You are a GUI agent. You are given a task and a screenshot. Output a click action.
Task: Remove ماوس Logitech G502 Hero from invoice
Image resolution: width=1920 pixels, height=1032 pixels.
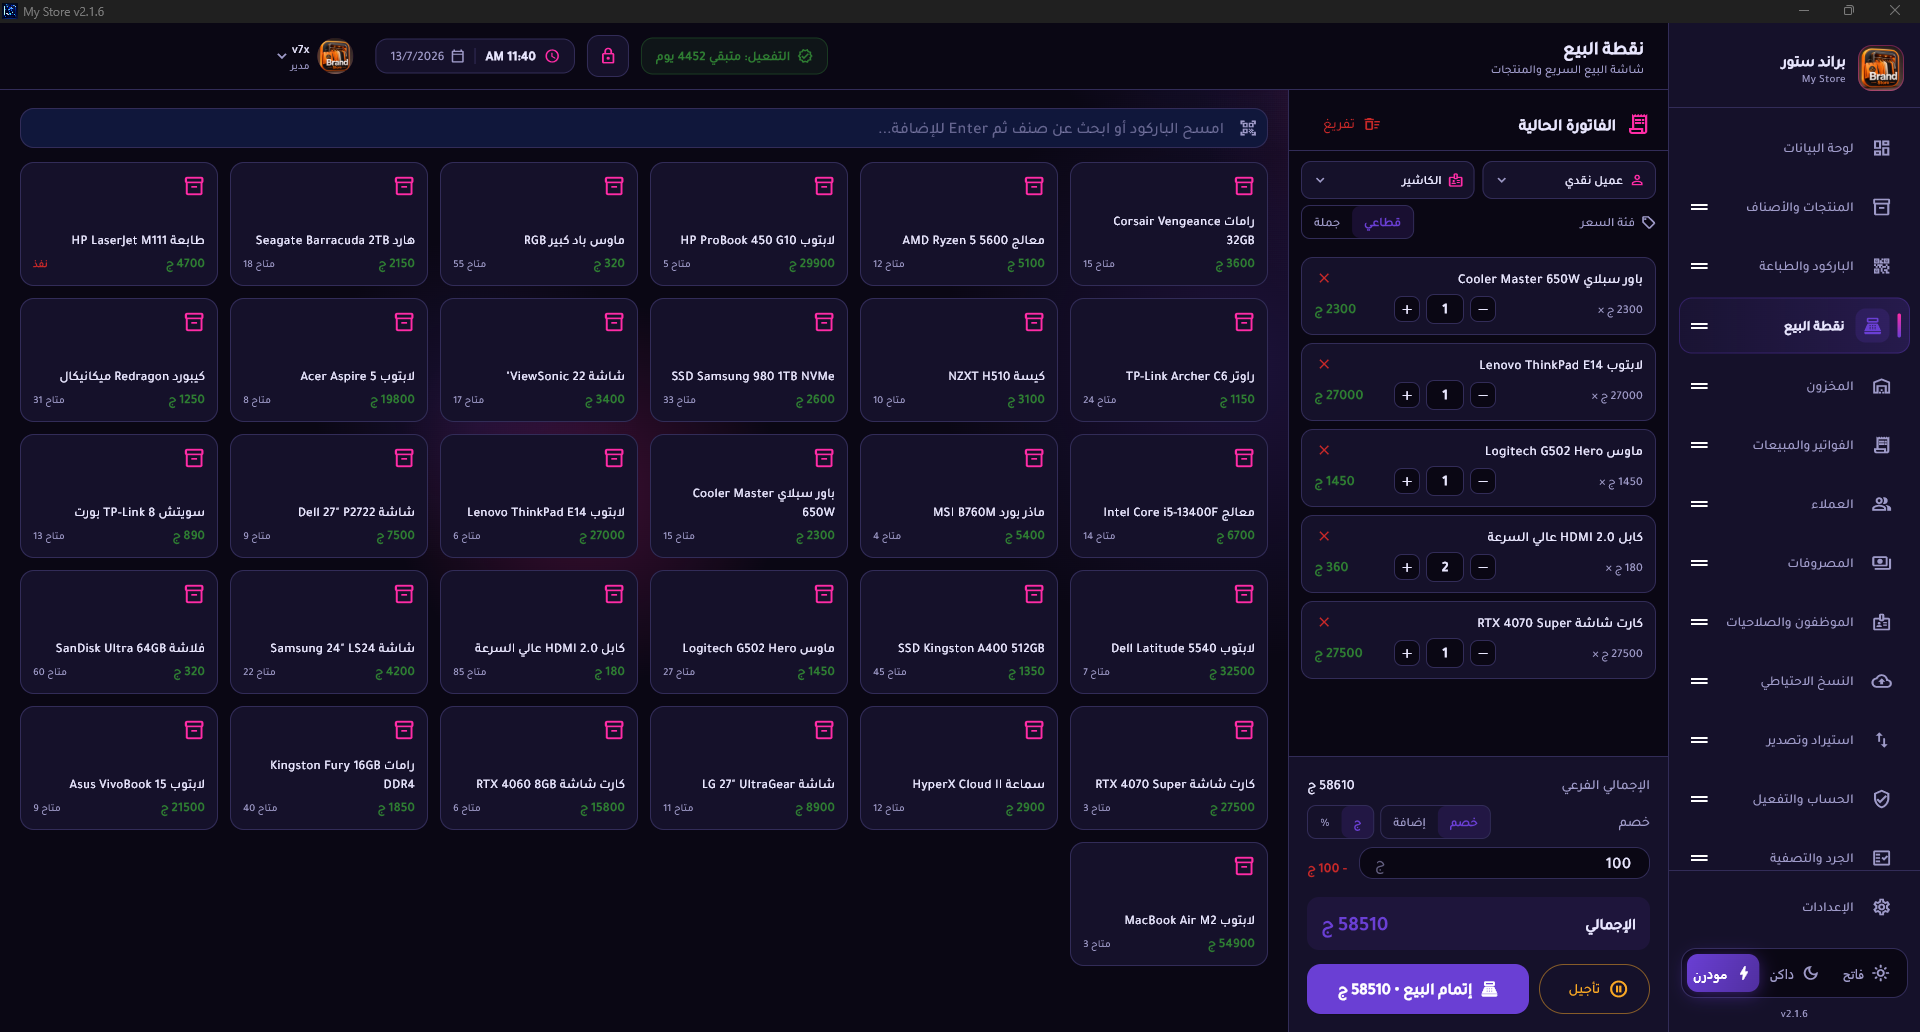1324,450
